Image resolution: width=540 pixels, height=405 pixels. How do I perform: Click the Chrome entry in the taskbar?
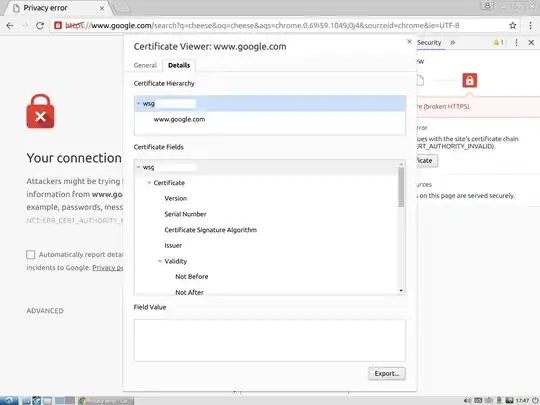pos(106,401)
